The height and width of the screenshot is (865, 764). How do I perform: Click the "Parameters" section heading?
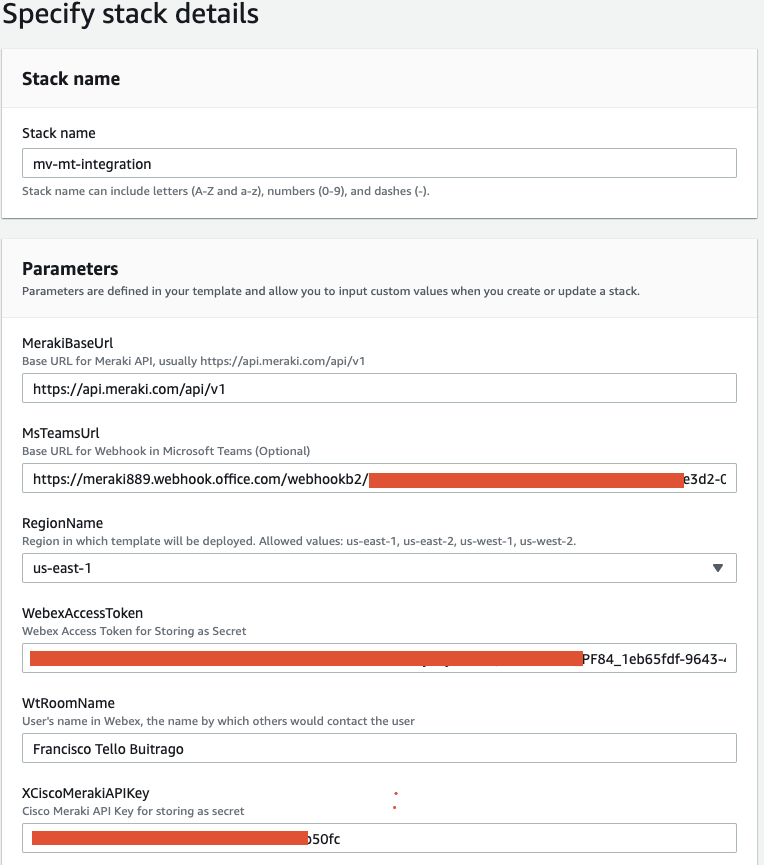(x=70, y=268)
